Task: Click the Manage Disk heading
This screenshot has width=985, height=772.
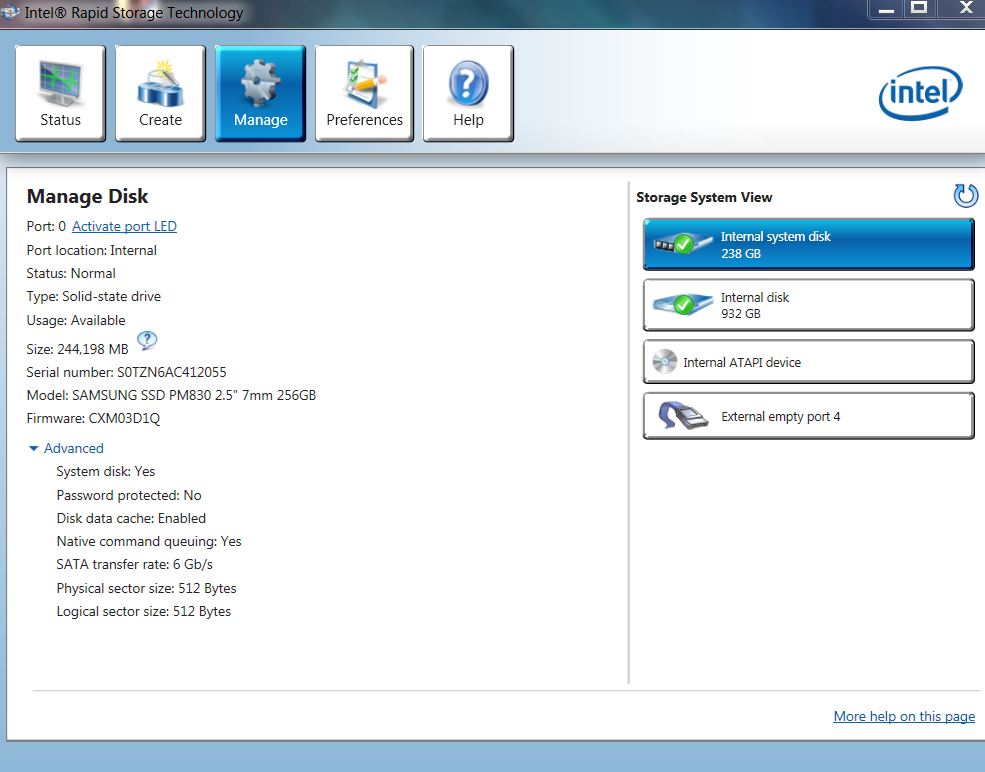Action: [x=87, y=197]
